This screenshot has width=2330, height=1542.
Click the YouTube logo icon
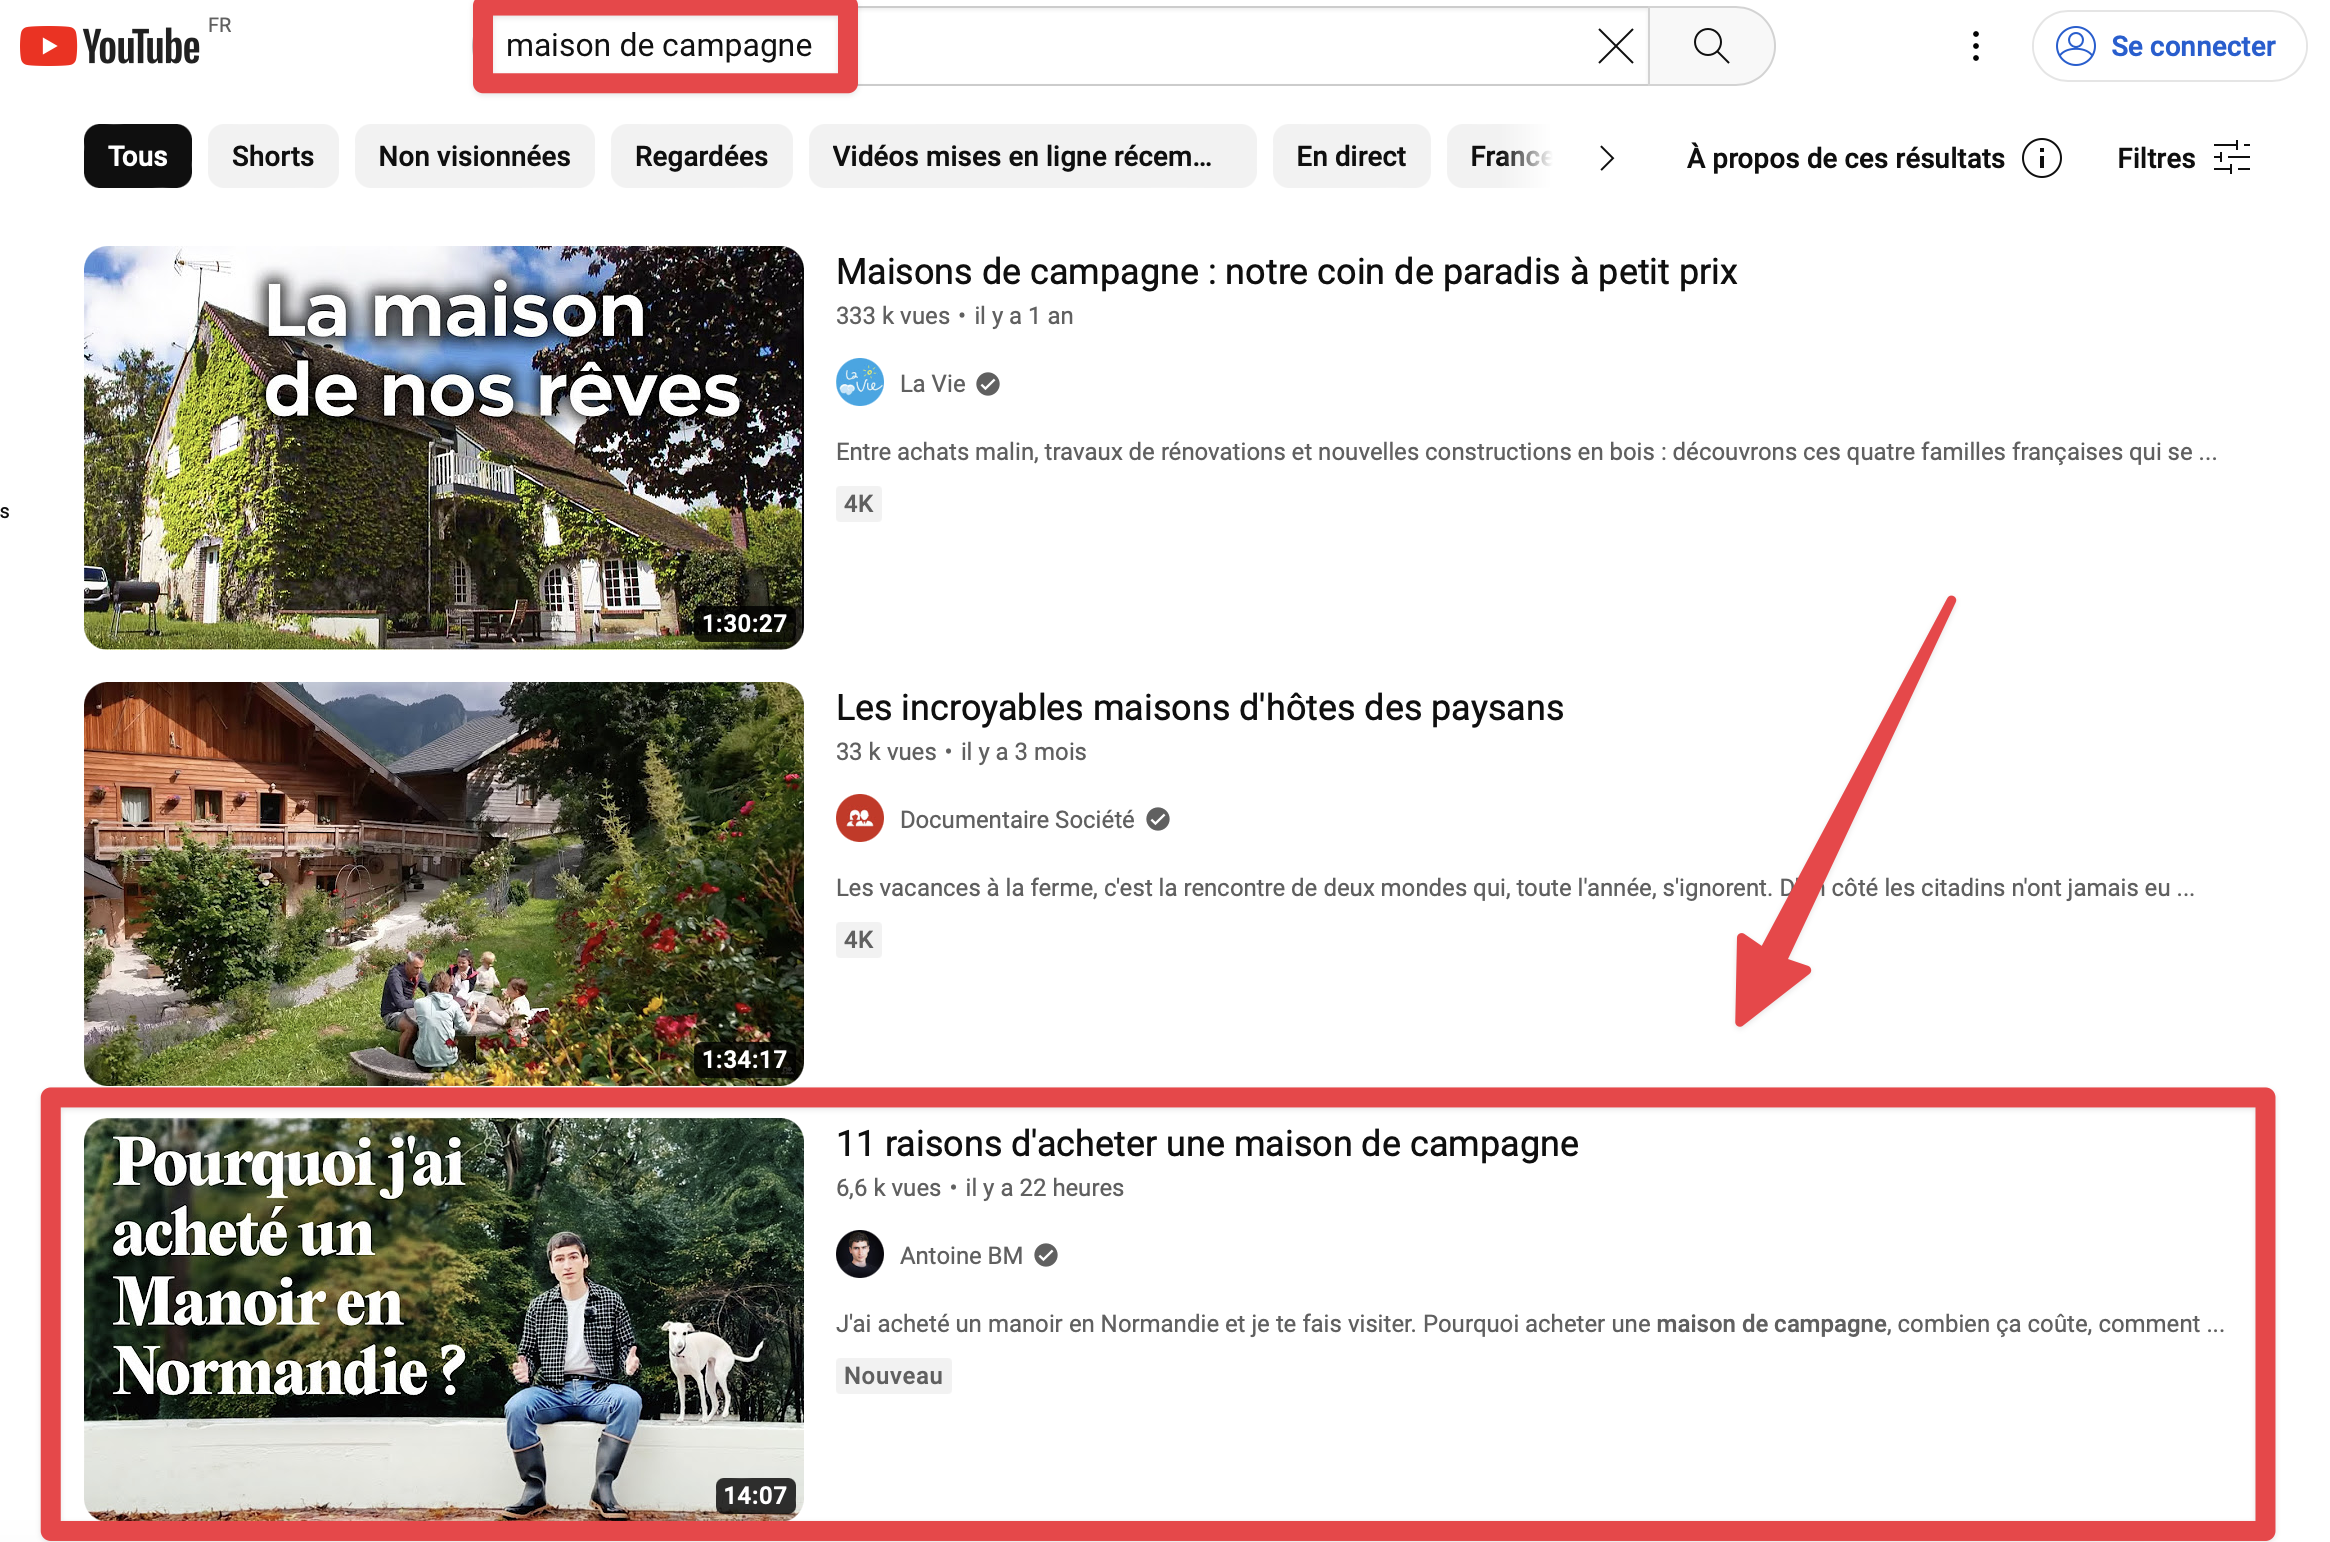(48, 46)
